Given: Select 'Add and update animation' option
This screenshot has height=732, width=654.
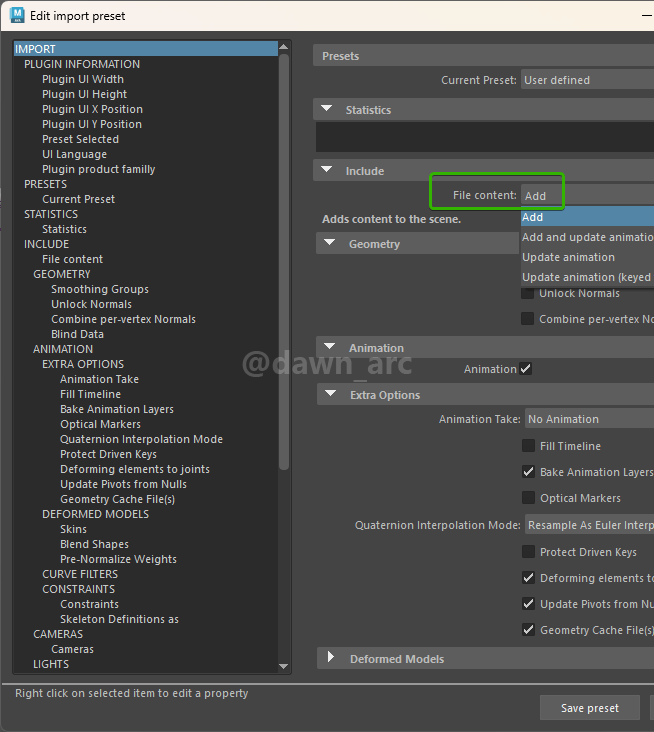Looking at the screenshot, I should coord(587,237).
